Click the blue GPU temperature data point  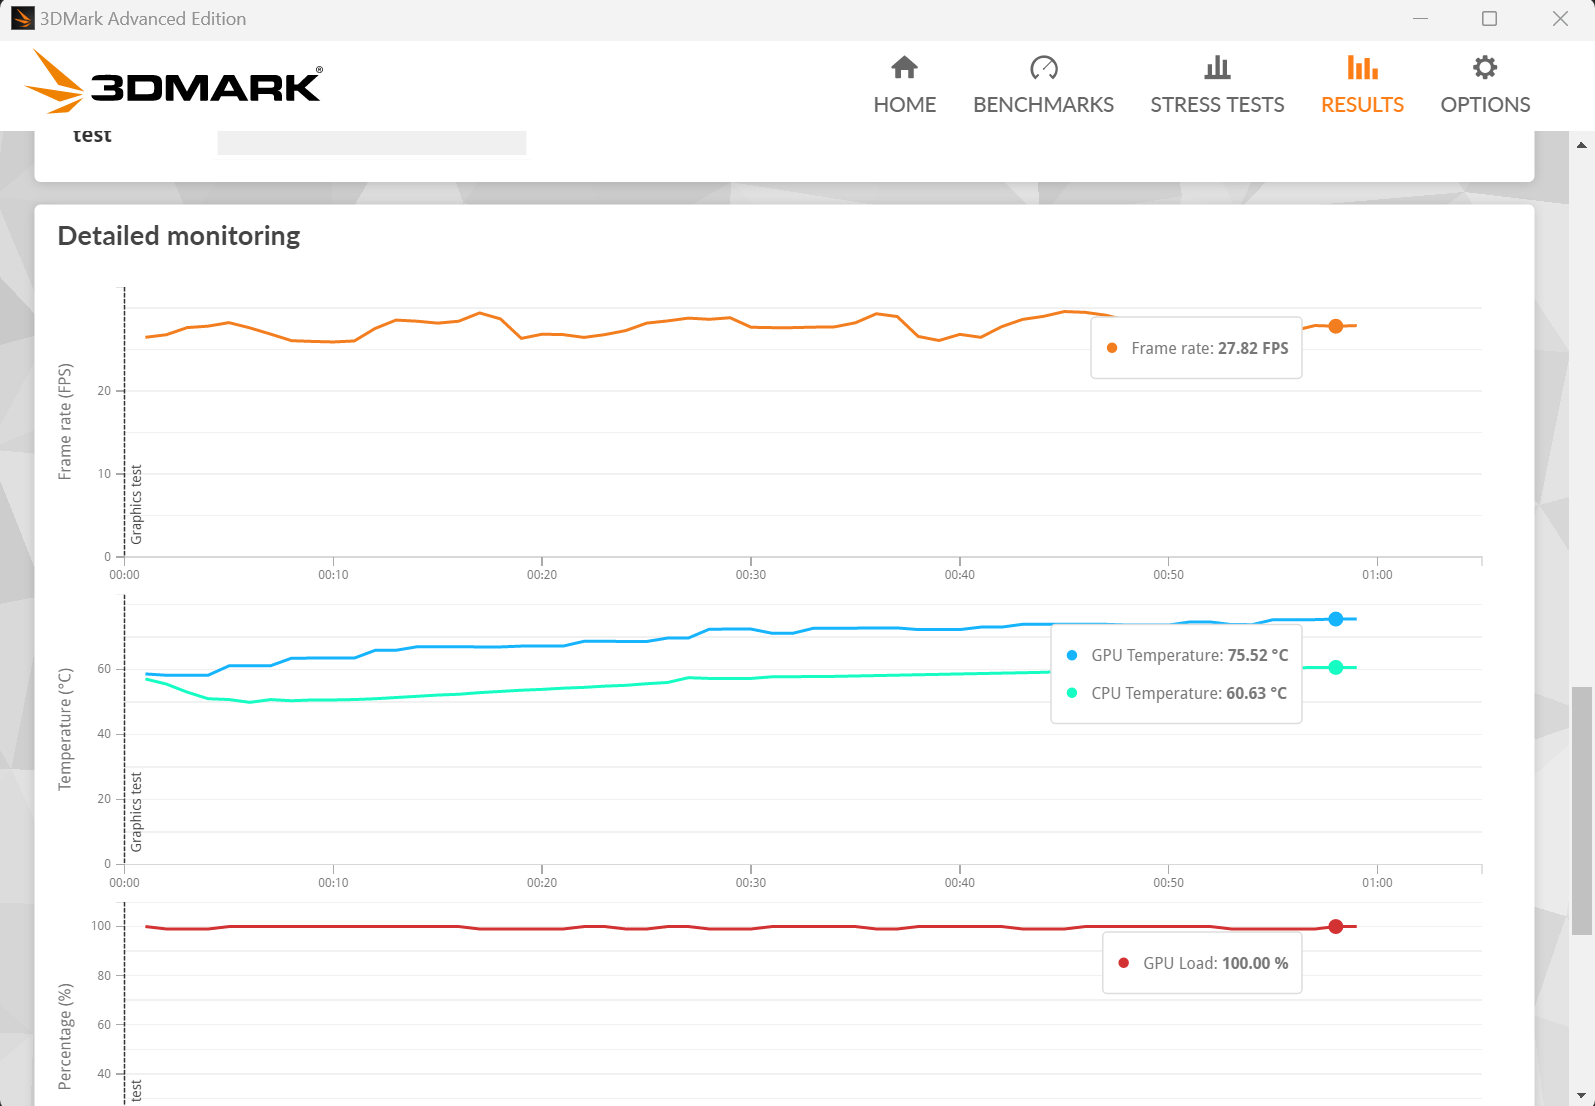[x=1335, y=619]
